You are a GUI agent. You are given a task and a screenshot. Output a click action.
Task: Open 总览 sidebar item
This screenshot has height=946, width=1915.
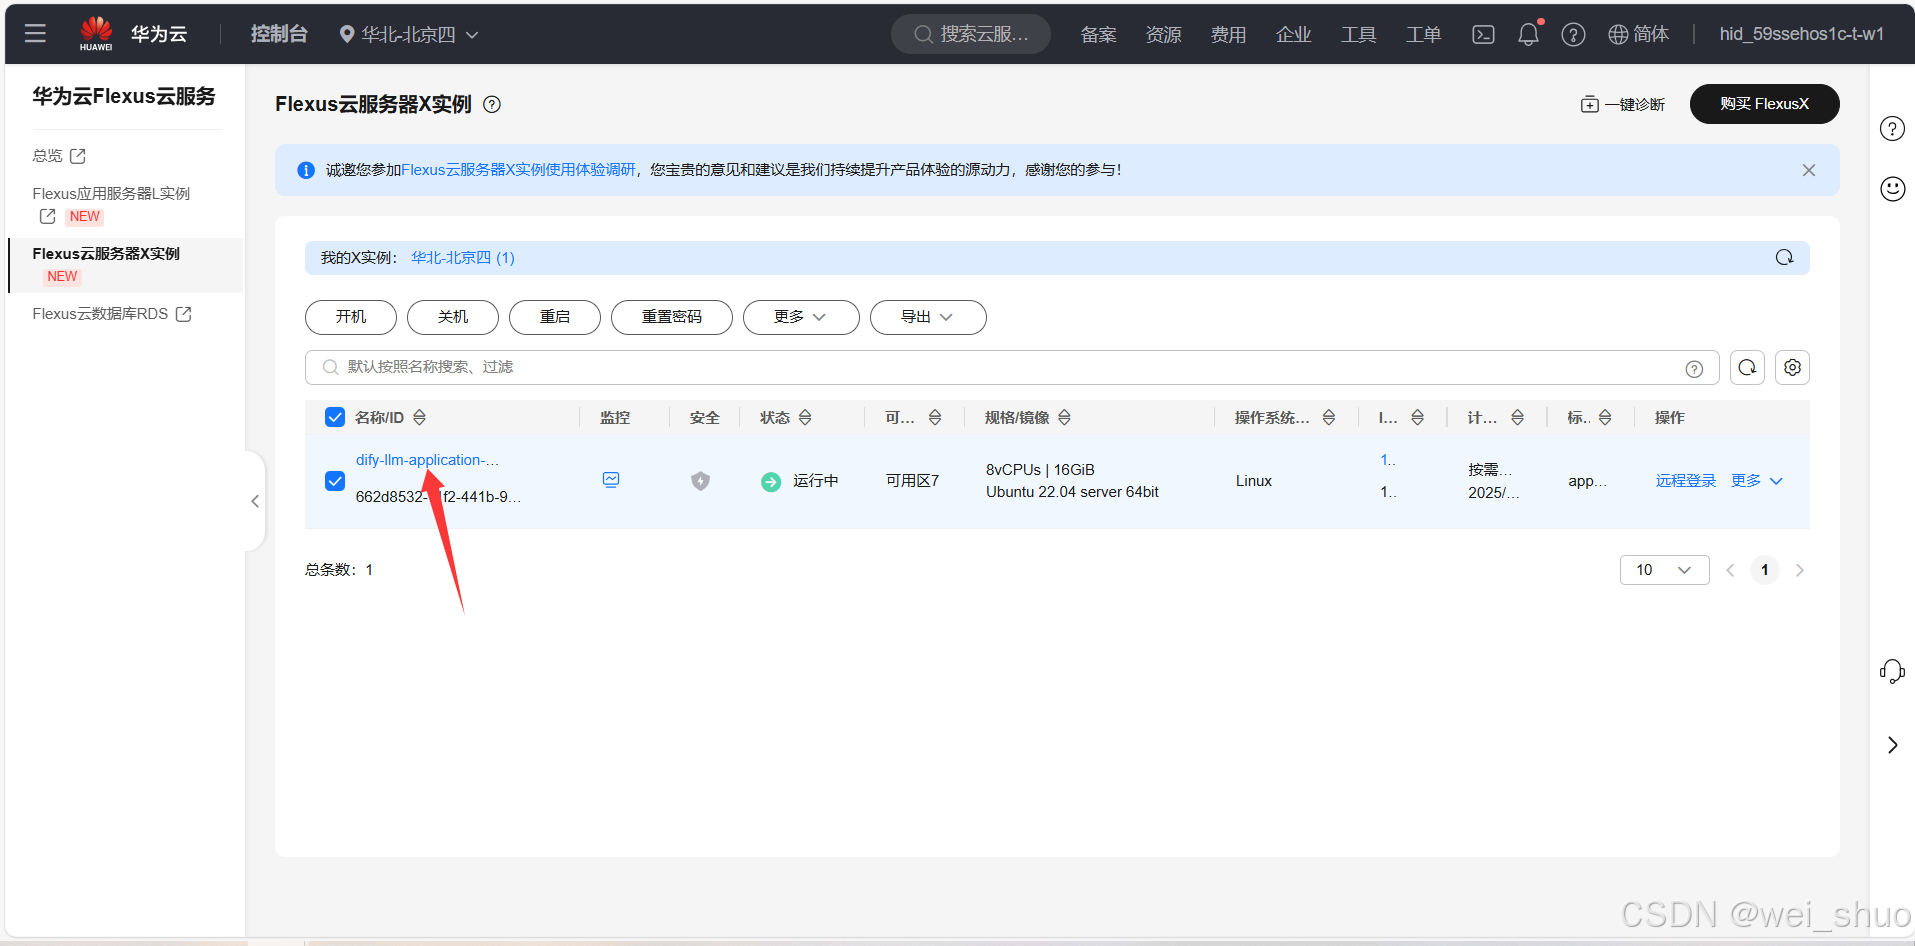pos(59,156)
